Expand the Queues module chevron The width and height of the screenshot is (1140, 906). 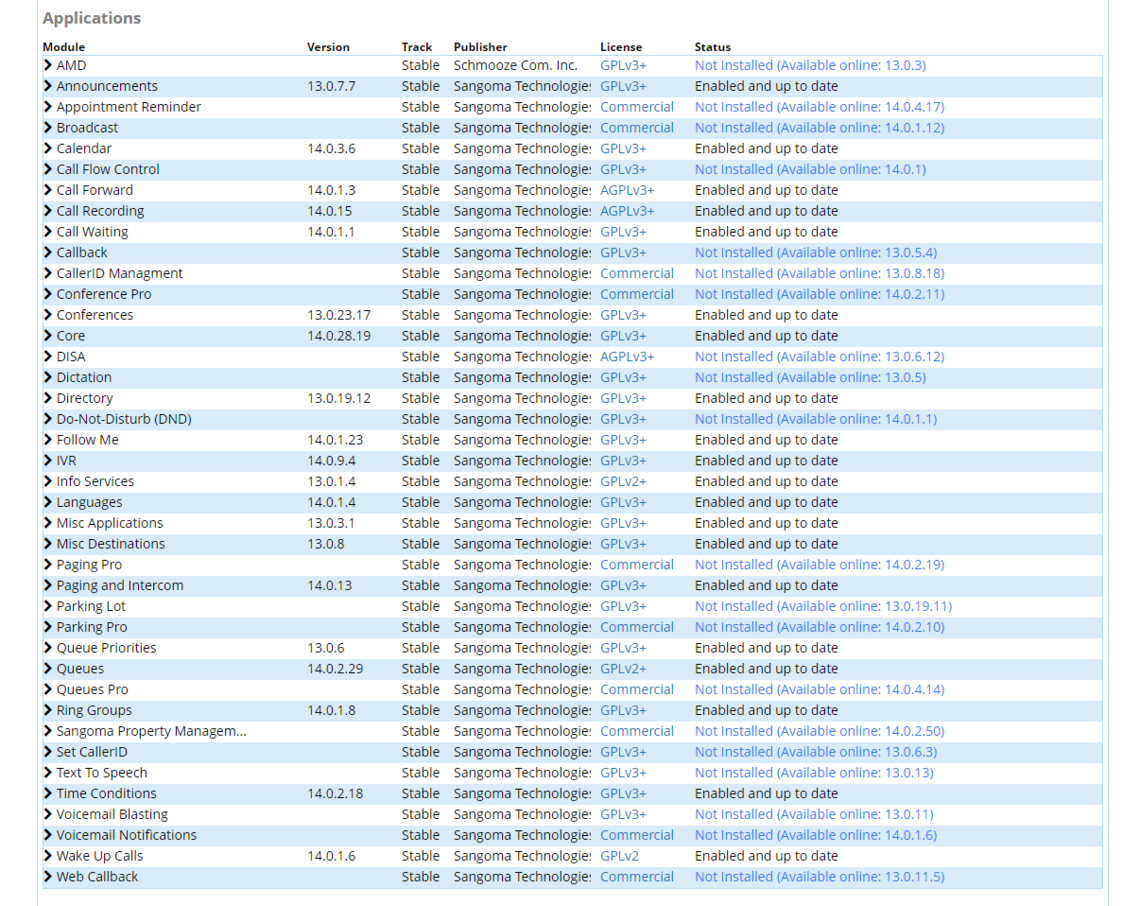click(48, 669)
